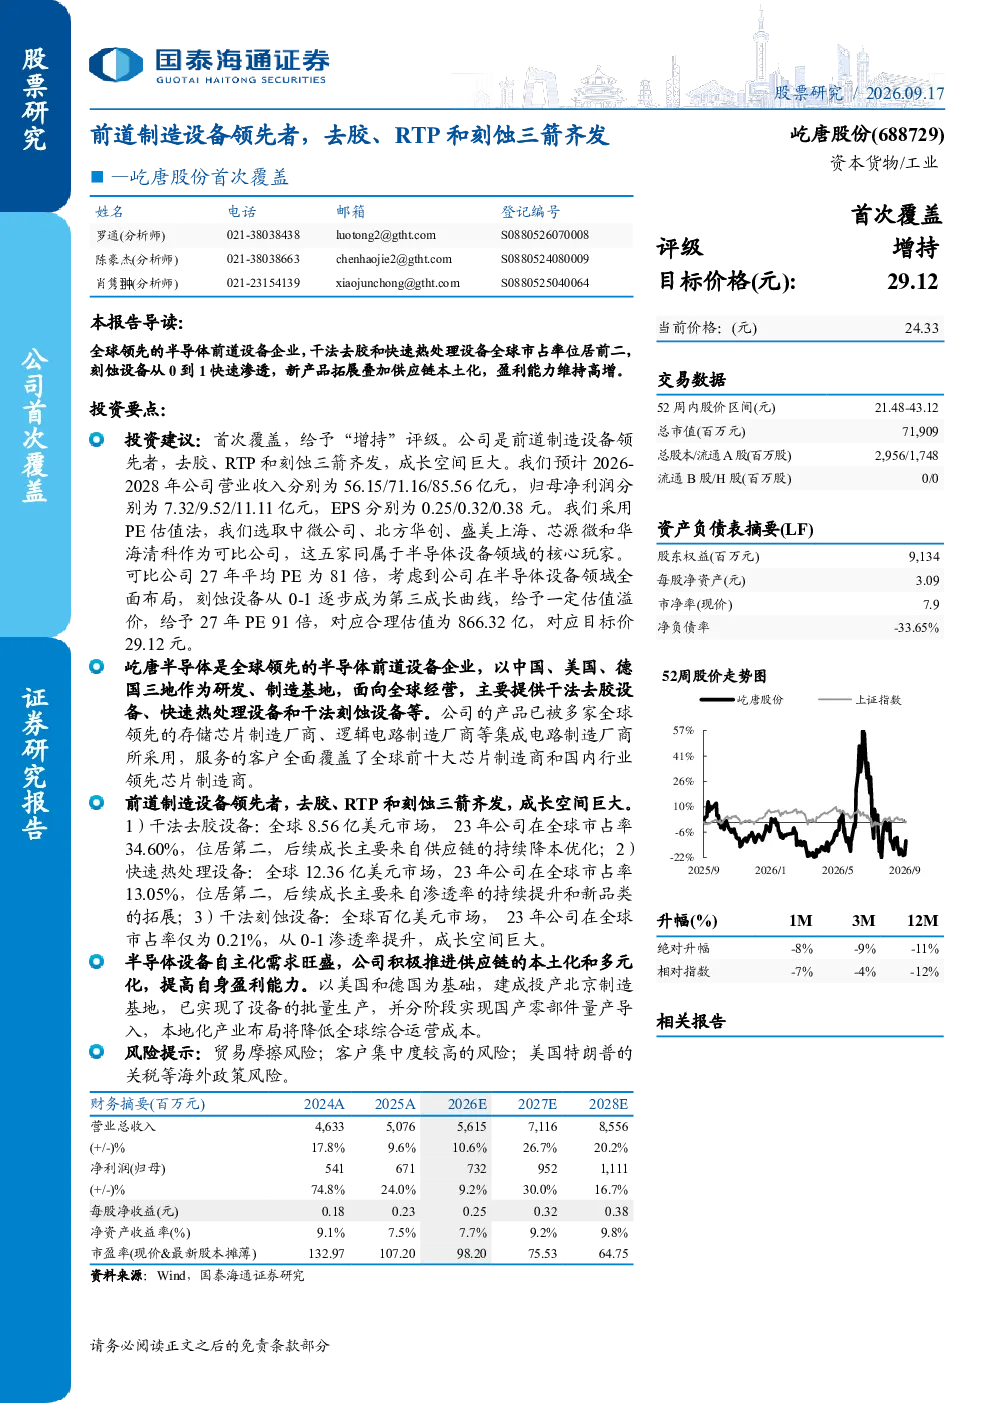Image resolution: width=992 pixels, height=1403 pixels.
Task: Click the data source note Wind, 国泰海通证券研究
Action: (x=231, y=1276)
